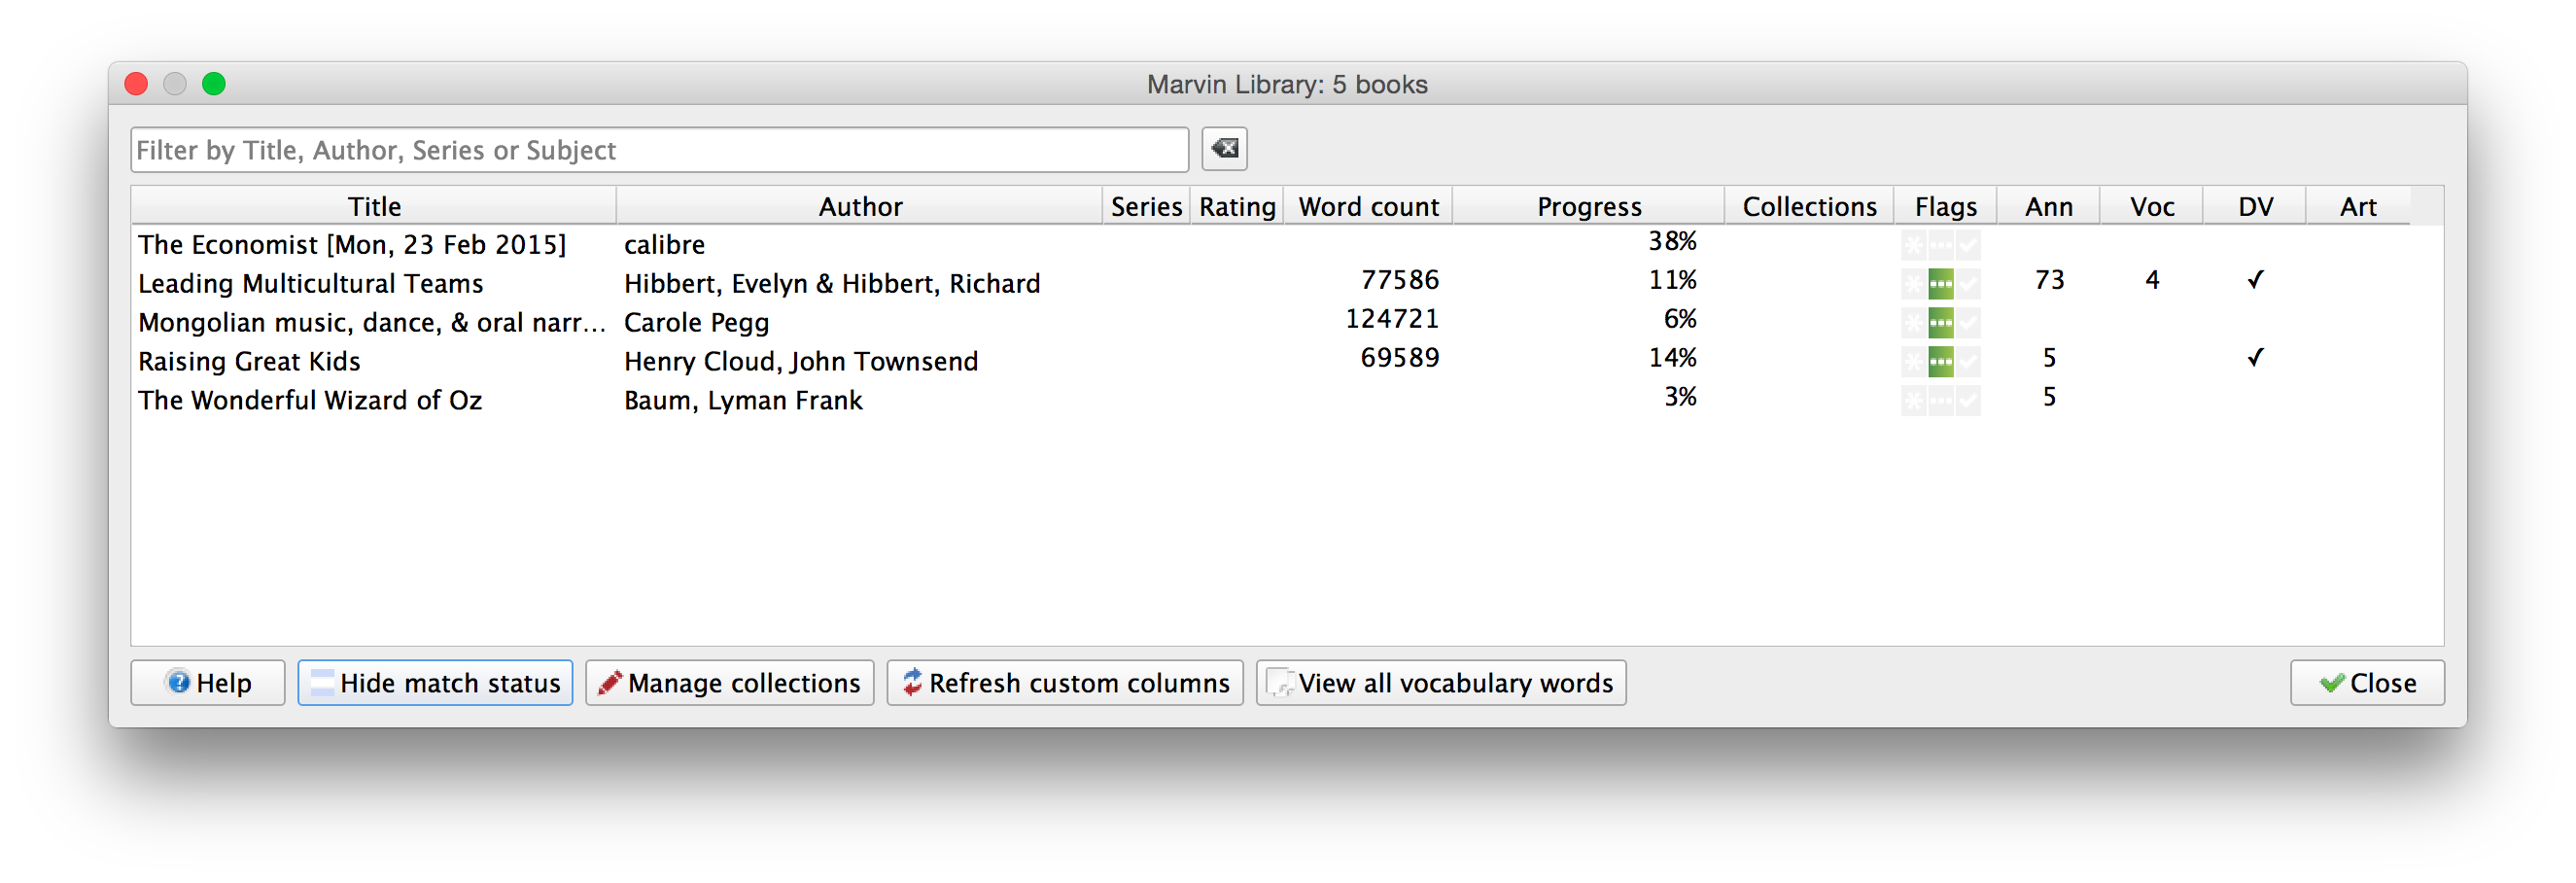This screenshot has width=2576, height=883.
Task: Click the Manage collections pencil icon
Action: (x=608, y=682)
